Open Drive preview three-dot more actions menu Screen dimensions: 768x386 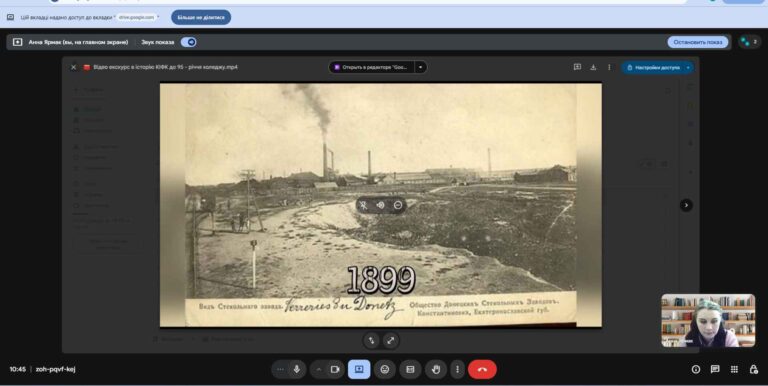(609, 67)
